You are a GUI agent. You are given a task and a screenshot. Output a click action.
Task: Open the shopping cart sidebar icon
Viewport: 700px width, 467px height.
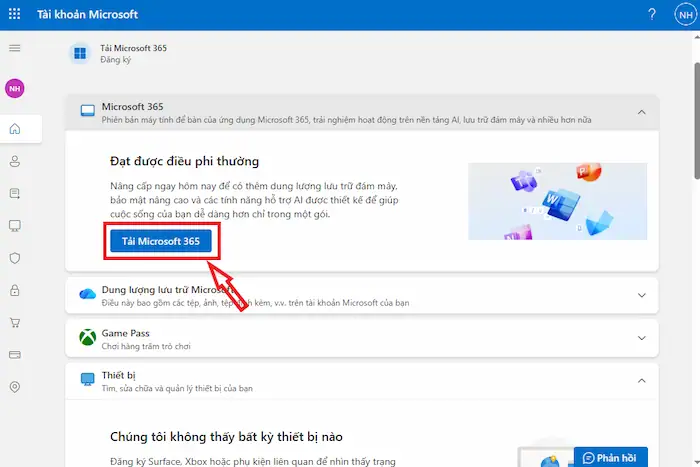tap(15, 323)
